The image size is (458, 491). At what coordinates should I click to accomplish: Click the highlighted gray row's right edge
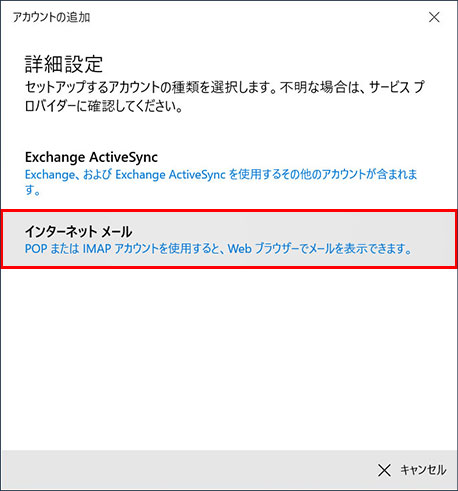click(449, 239)
